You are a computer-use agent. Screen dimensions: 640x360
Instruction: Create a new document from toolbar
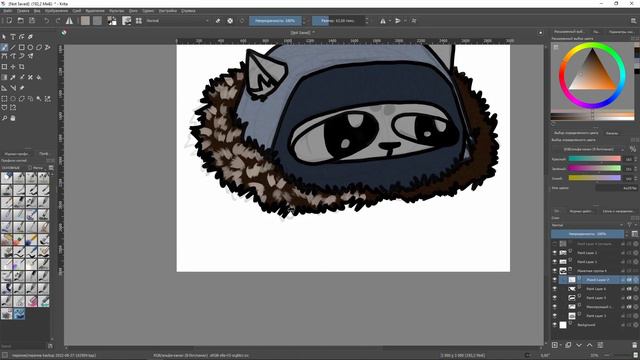[x=9, y=20]
